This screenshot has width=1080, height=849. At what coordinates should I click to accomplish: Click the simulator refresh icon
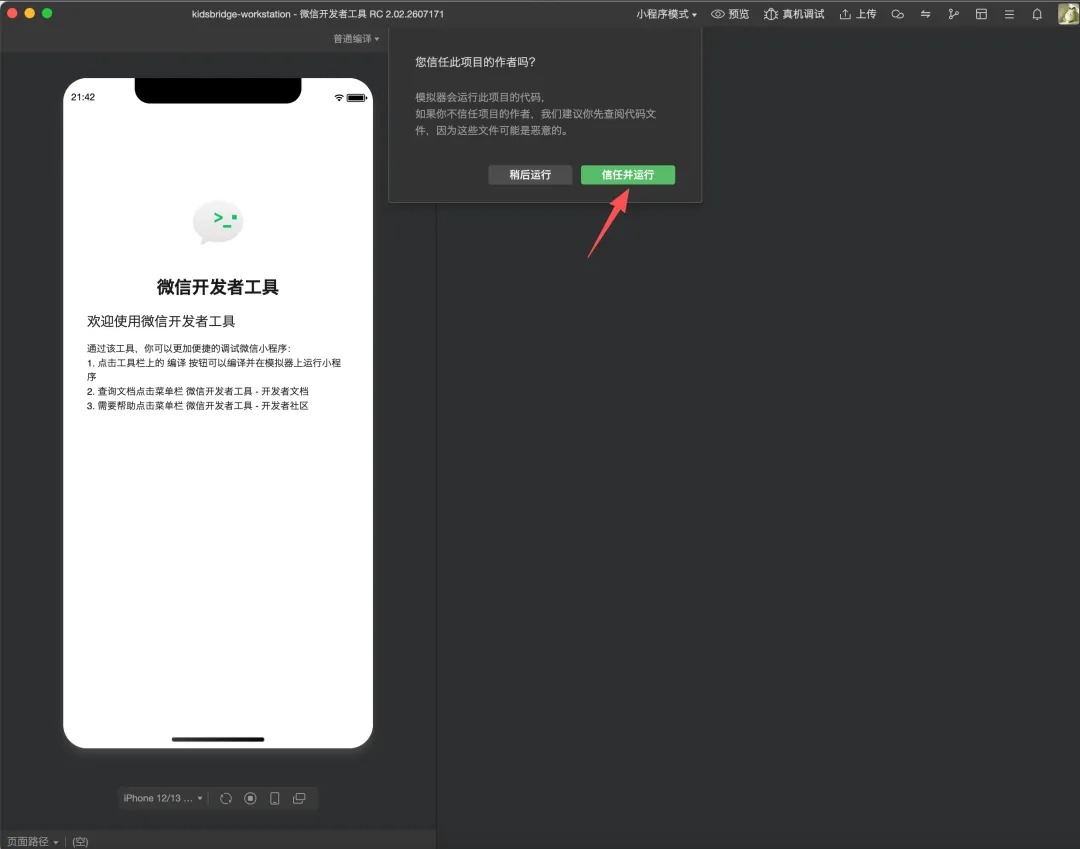[226, 798]
